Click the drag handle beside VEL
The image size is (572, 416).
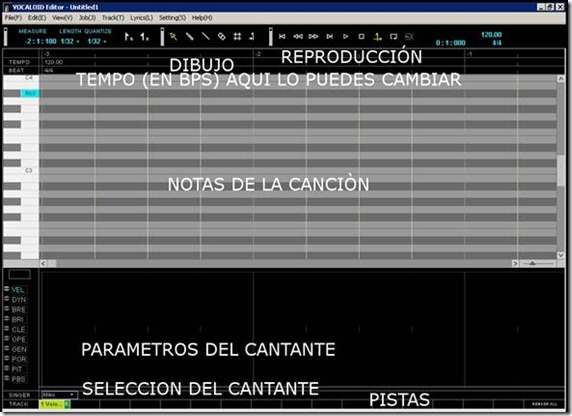tap(7, 289)
